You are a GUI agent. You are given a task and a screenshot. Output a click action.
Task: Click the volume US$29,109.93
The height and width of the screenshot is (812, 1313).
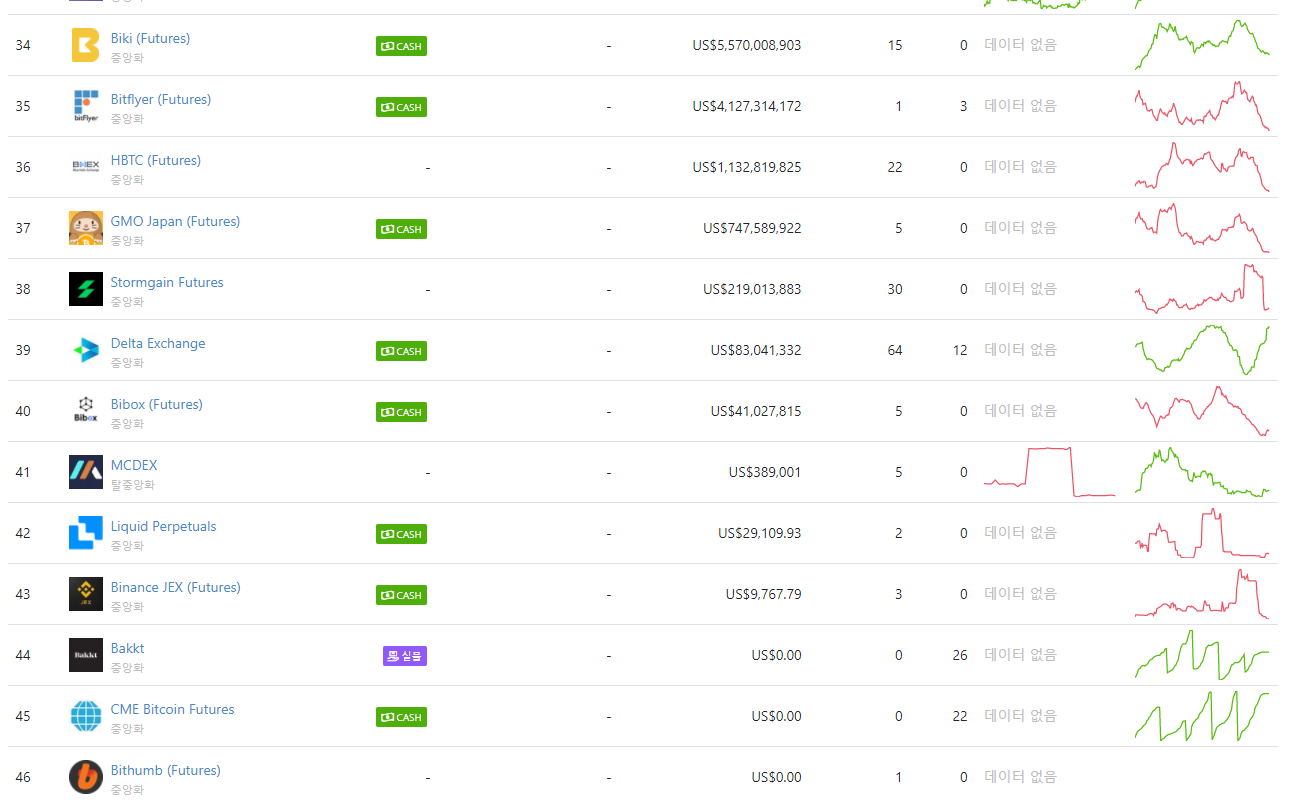pos(760,533)
